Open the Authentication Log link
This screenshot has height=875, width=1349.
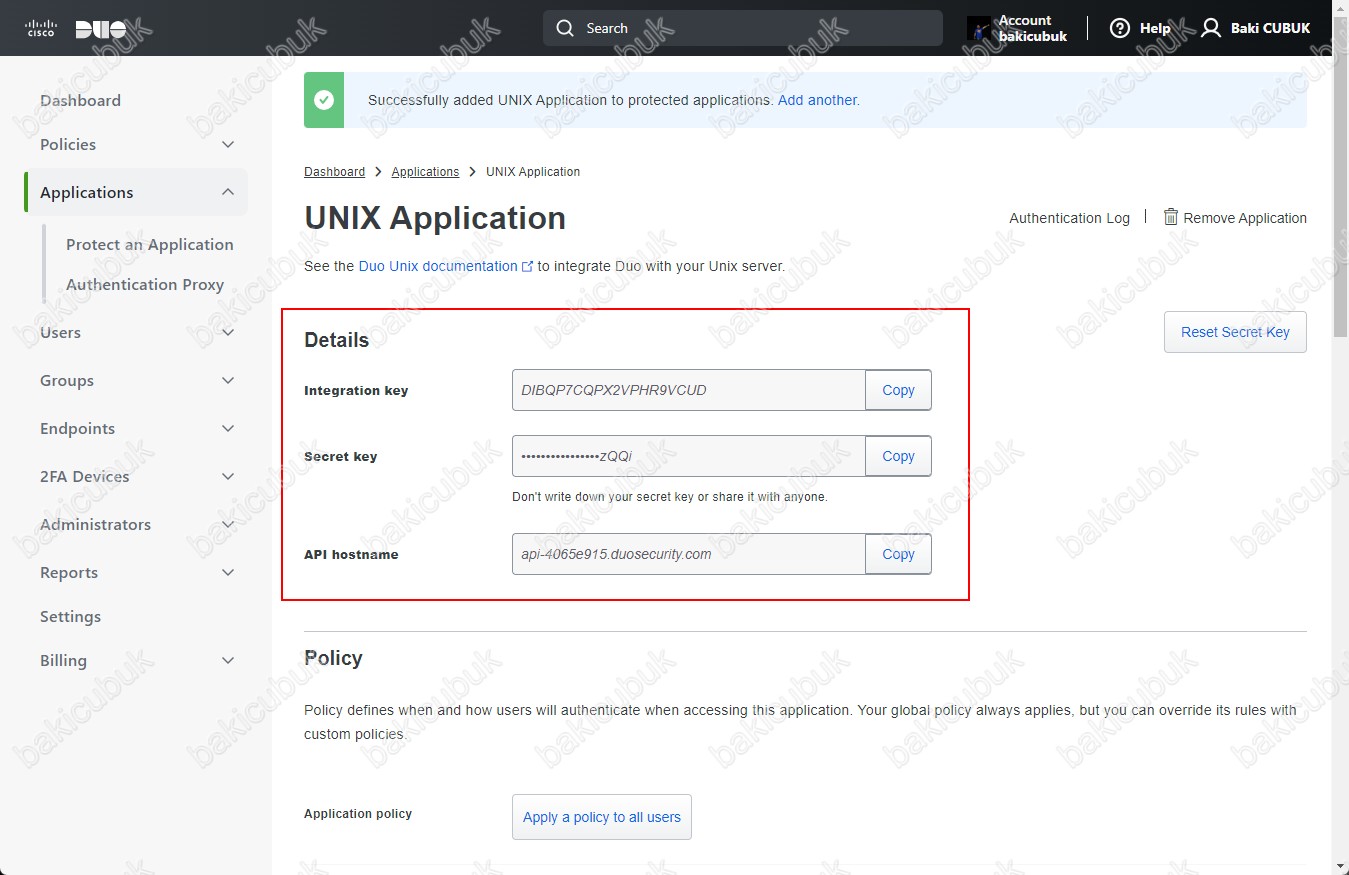(1069, 218)
